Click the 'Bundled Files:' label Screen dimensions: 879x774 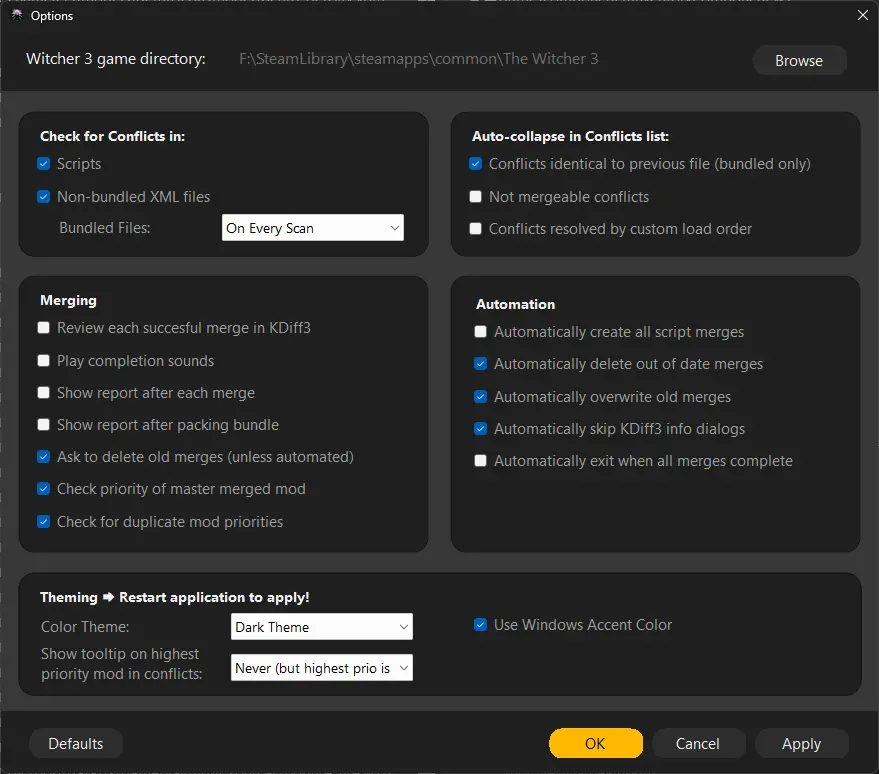tap(105, 228)
